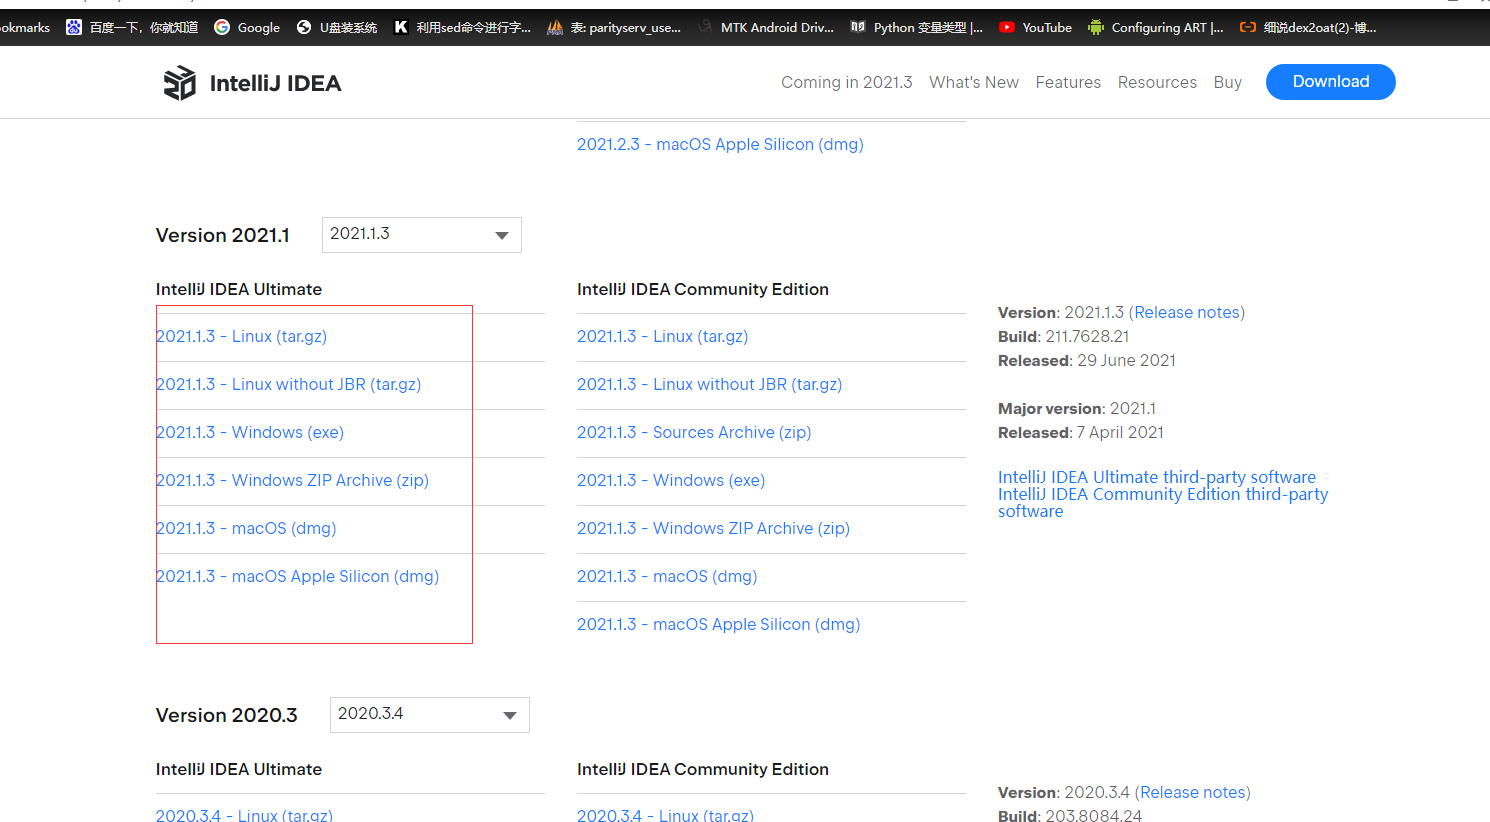Click the Version 2021.1 heading

[223, 235]
